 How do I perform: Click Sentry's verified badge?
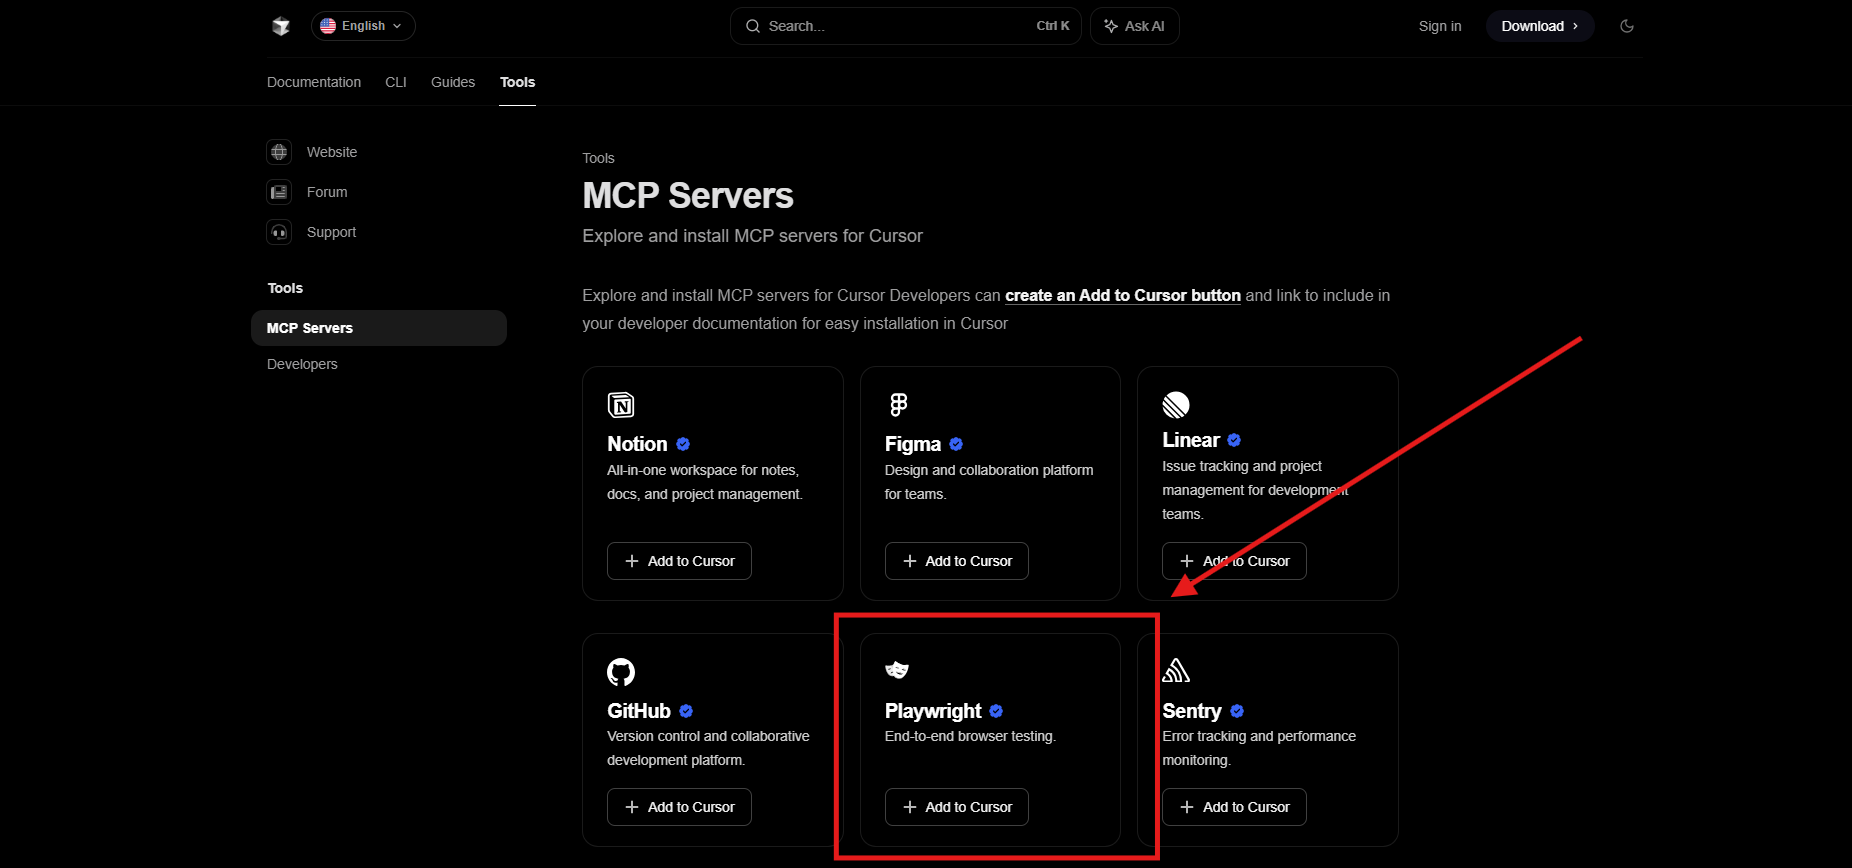(1237, 711)
